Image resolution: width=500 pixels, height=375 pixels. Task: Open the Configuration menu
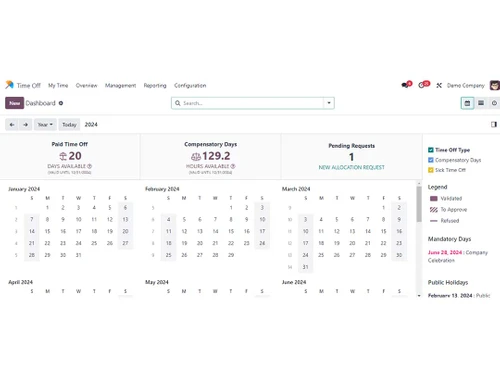tap(190, 85)
